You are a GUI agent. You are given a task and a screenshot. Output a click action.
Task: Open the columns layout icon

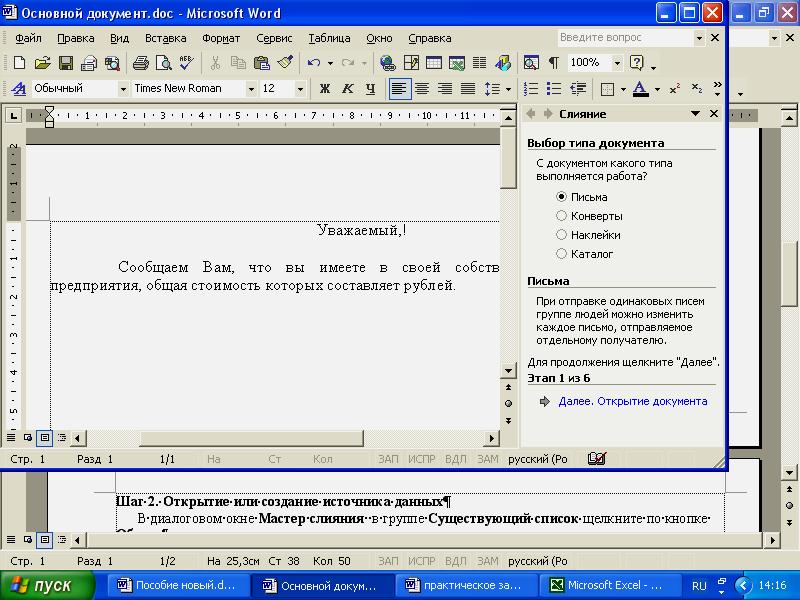coord(479,63)
